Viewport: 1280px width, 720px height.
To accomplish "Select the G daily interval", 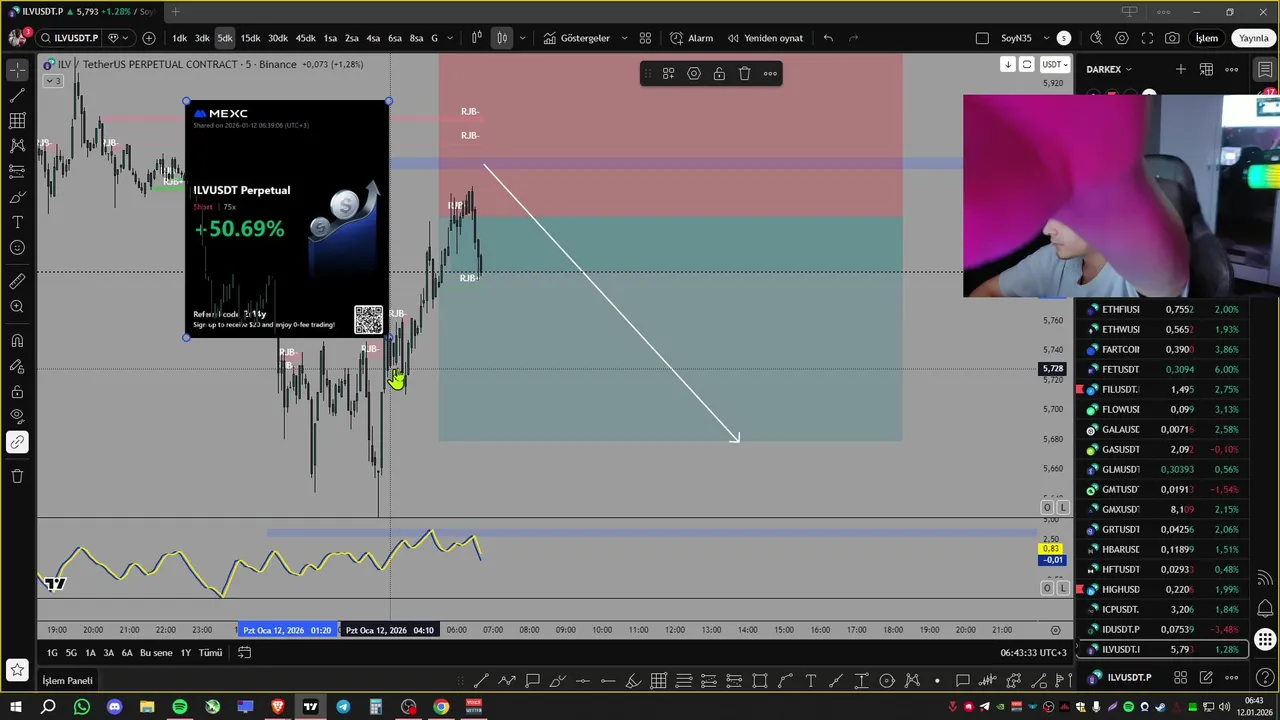I will (434, 38).
